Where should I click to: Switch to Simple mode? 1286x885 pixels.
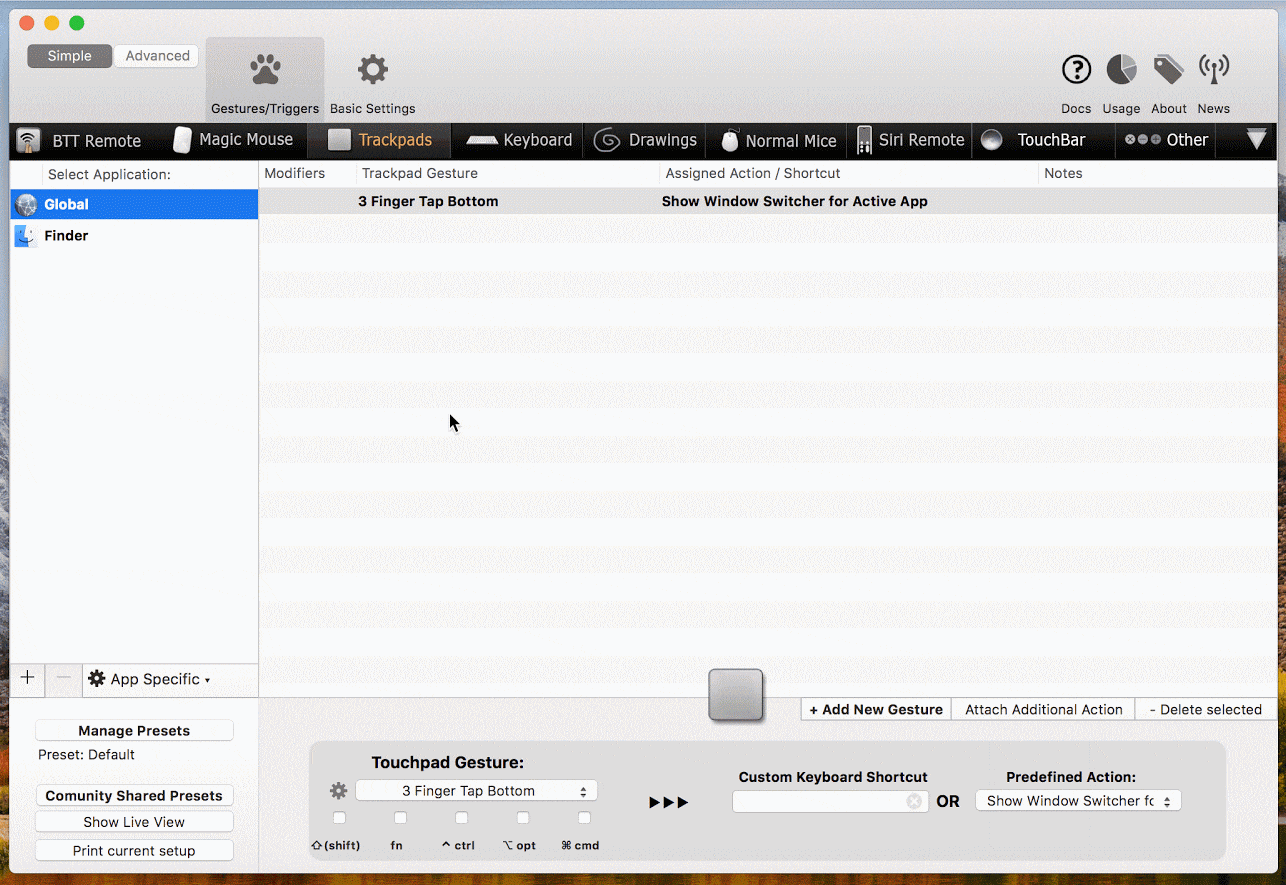(69, 56)
